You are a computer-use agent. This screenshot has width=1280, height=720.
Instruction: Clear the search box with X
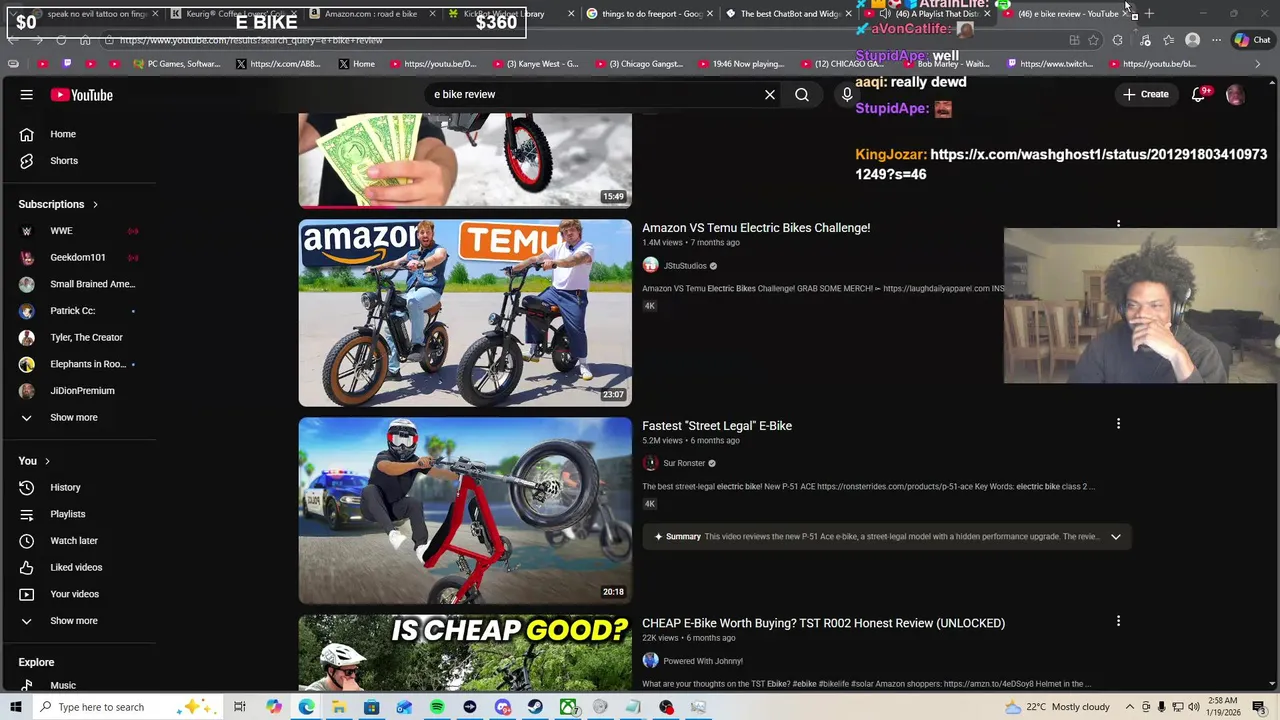[770, 95]
